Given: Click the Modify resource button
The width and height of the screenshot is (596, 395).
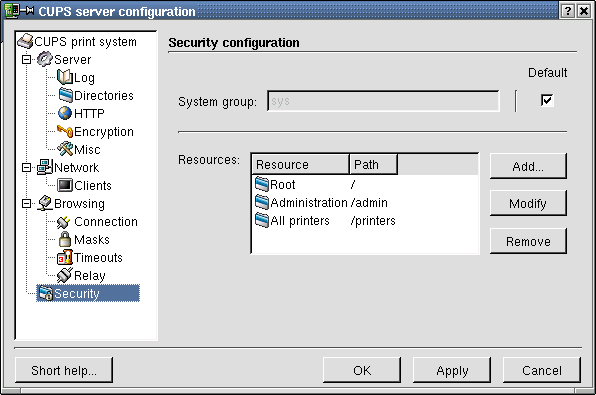Looking at the screenshot, I should pyautogui.click(x=528, y=203).
